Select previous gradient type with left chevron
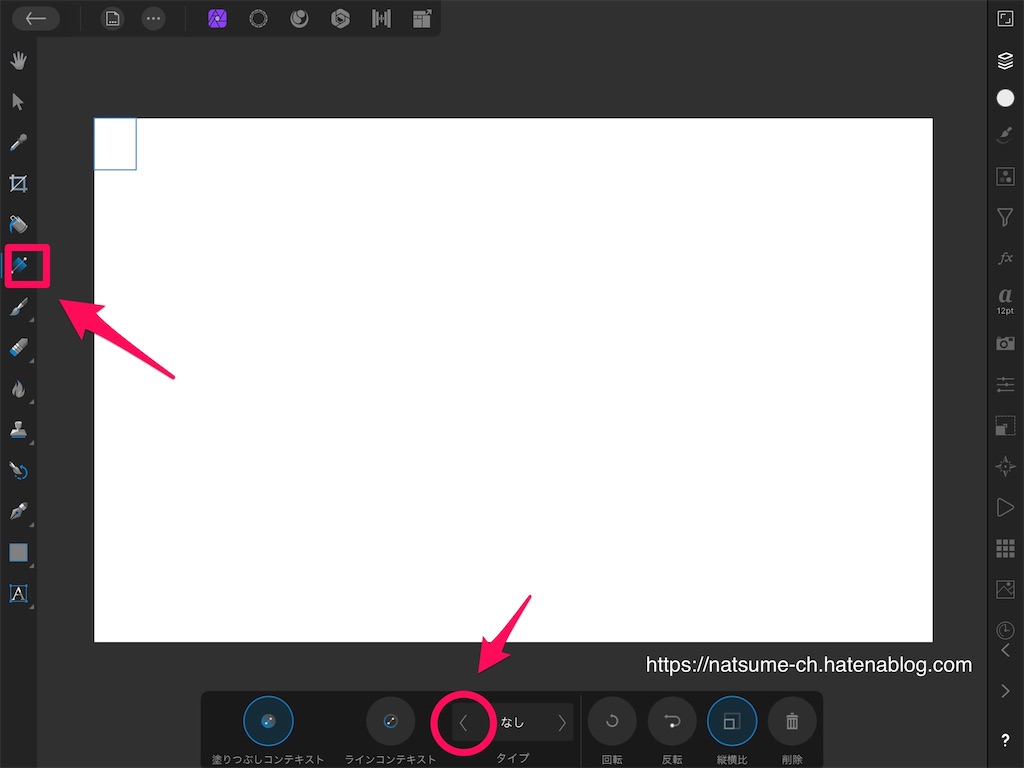The width and height of the screenshot is (1024, 768). click(463, 723)
